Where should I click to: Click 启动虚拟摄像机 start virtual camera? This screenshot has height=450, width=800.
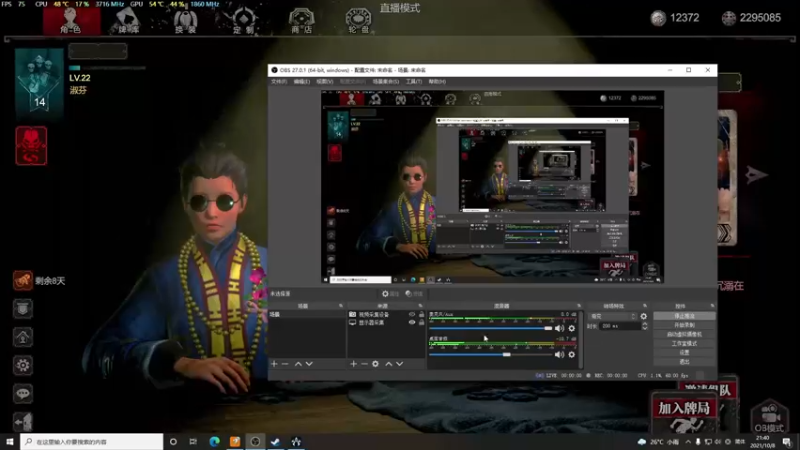click(x=684, y=334)
